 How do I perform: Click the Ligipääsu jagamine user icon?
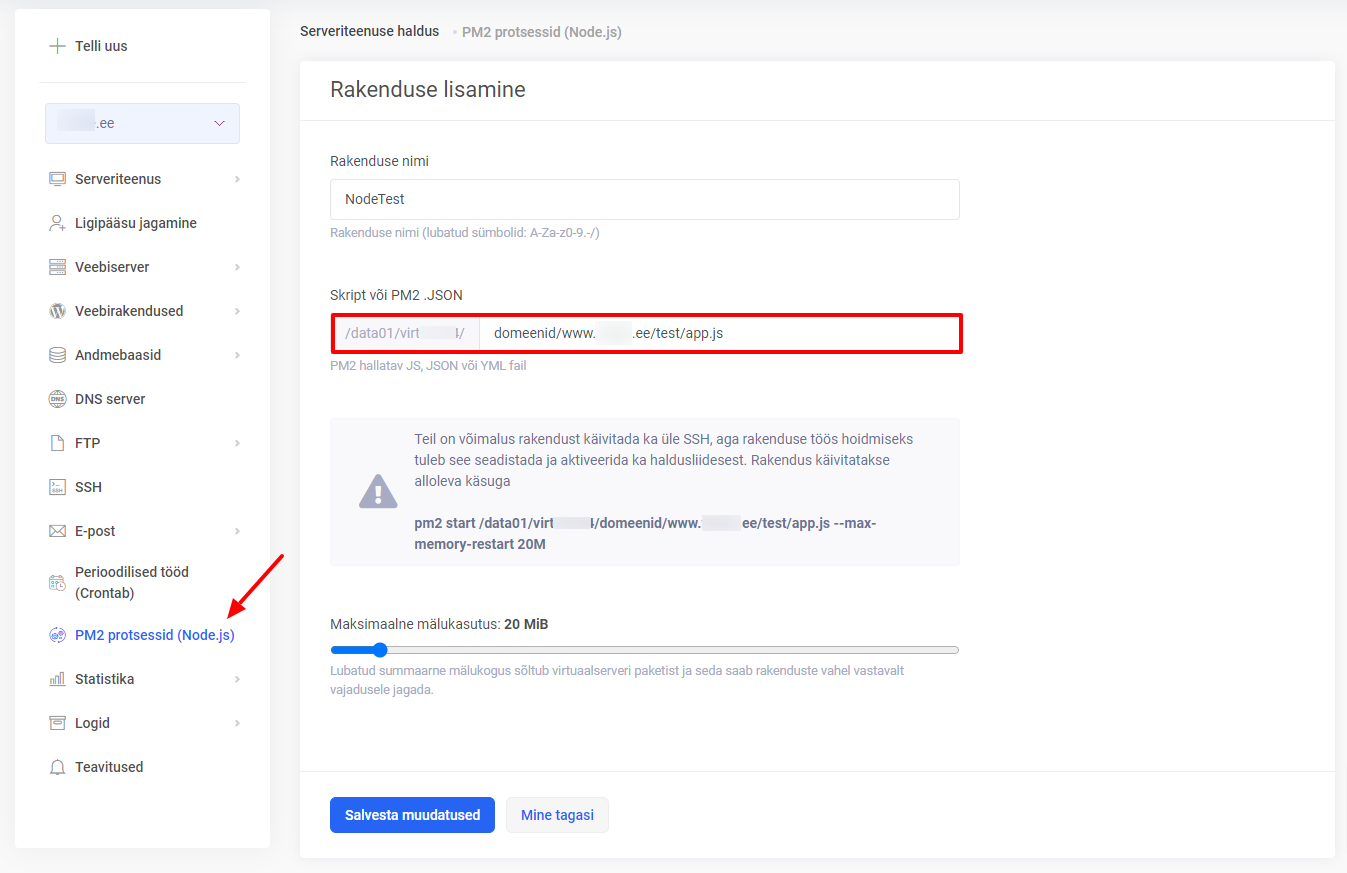(x=57, y=223)
